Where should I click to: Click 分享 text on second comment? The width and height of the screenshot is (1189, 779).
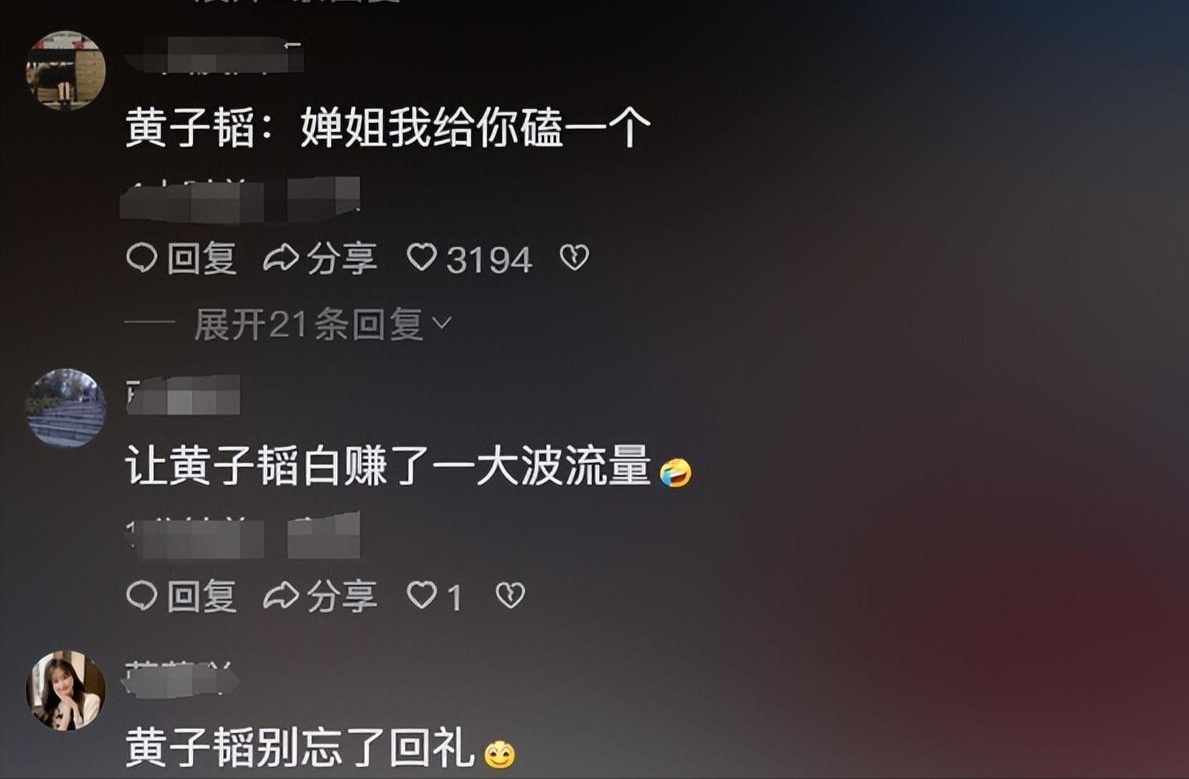[x=342, y=596]
